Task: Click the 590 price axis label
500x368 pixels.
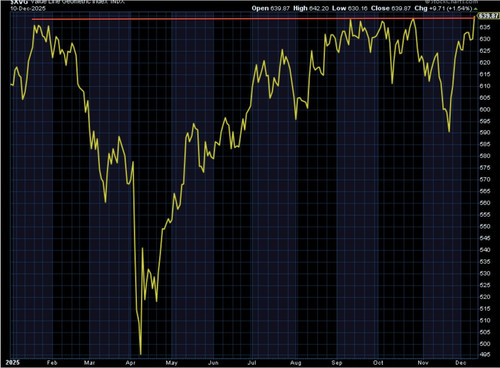Action: (x=485, y=133)
